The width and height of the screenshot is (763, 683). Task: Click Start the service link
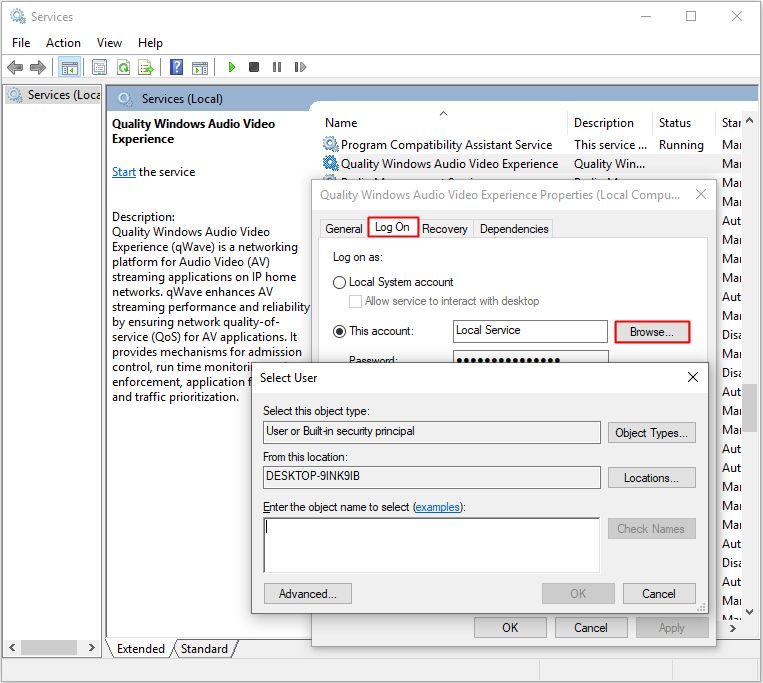coord(124,172)
